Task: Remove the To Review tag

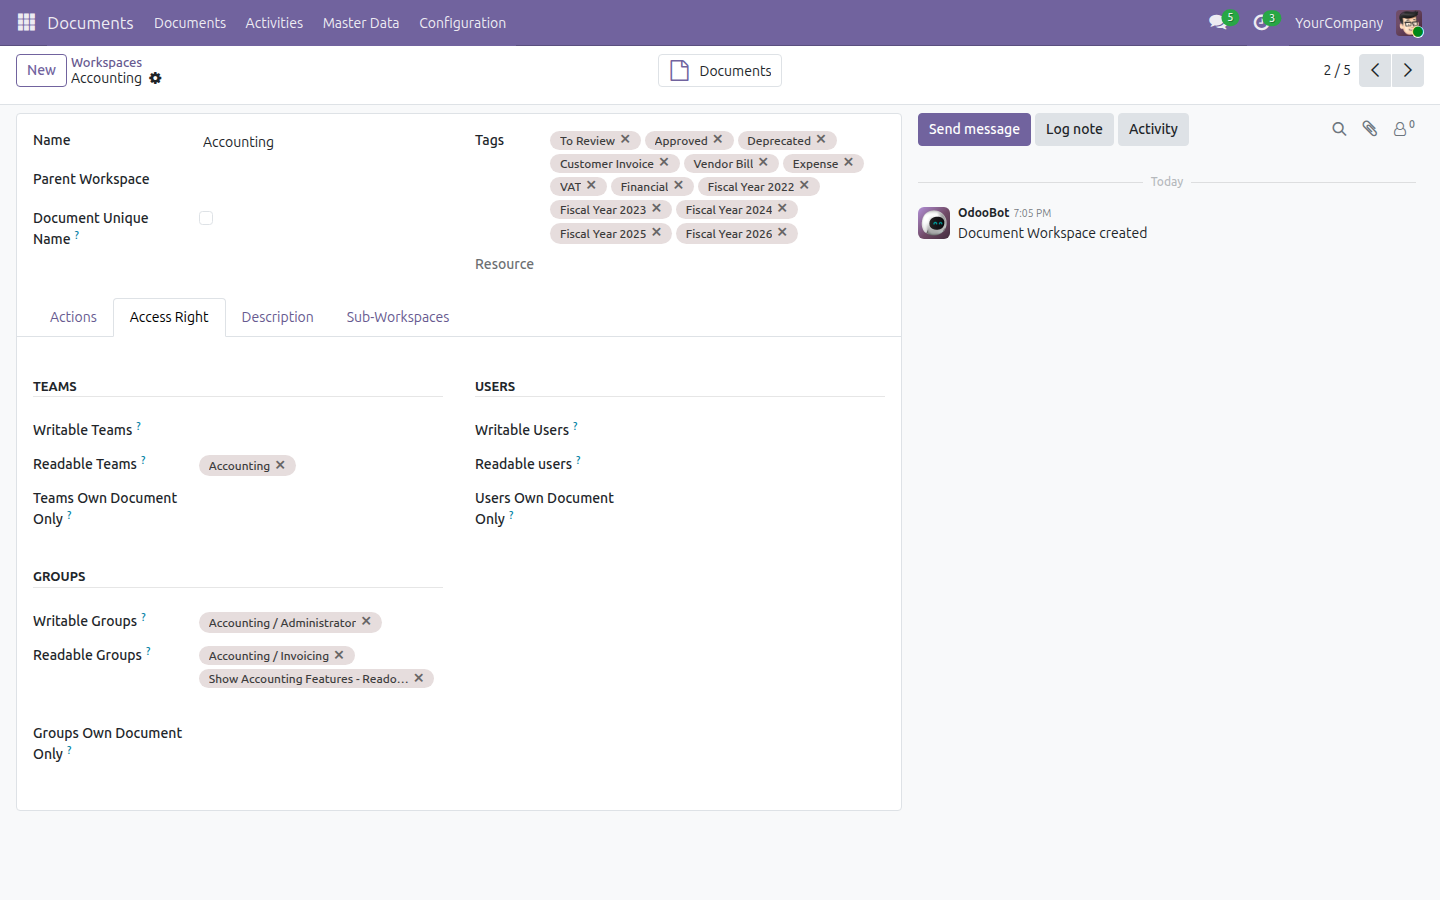Action: click(625, 140)
